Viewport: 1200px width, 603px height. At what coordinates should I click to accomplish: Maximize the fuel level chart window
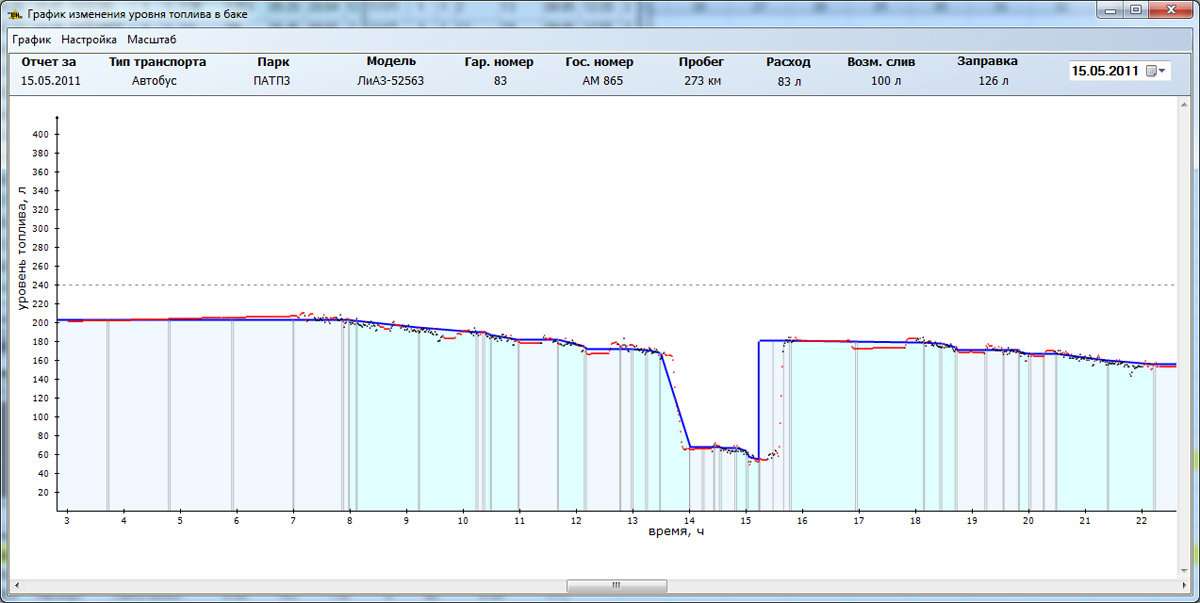click(x=1136, y=9)
